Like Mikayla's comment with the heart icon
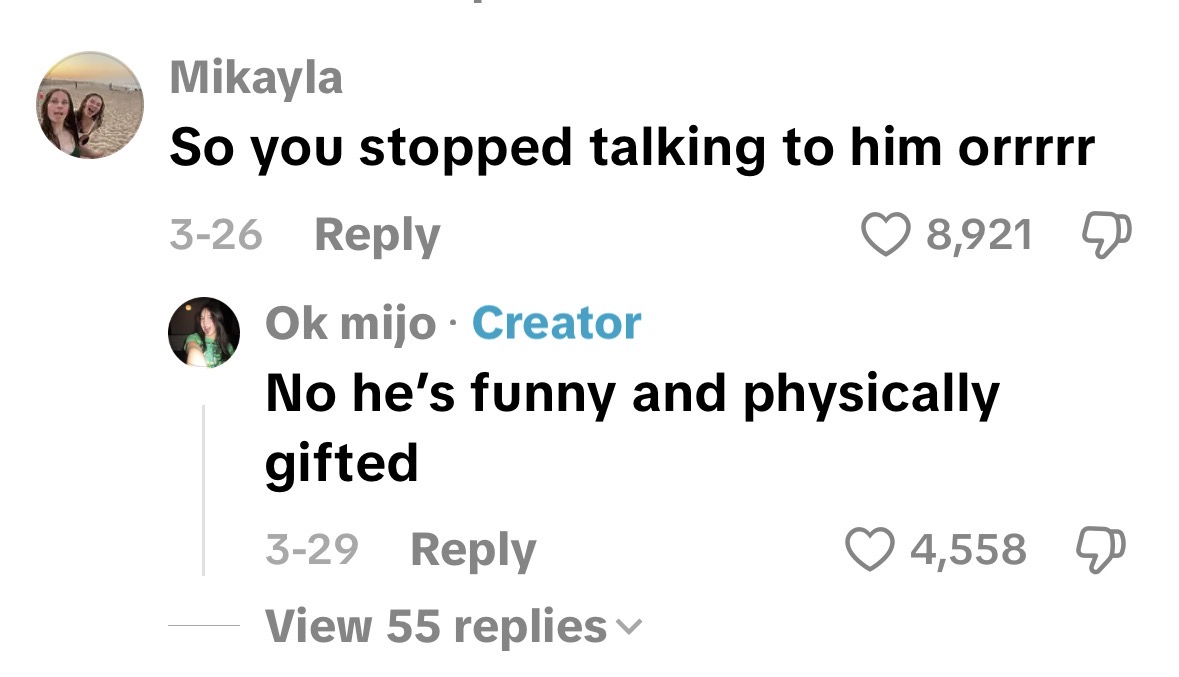The width and height of the screenshot is (1179, 677). [x=885, y=235]
